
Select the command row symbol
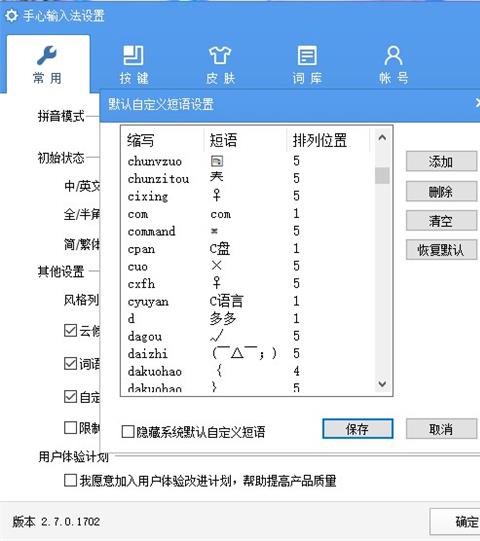214,231
